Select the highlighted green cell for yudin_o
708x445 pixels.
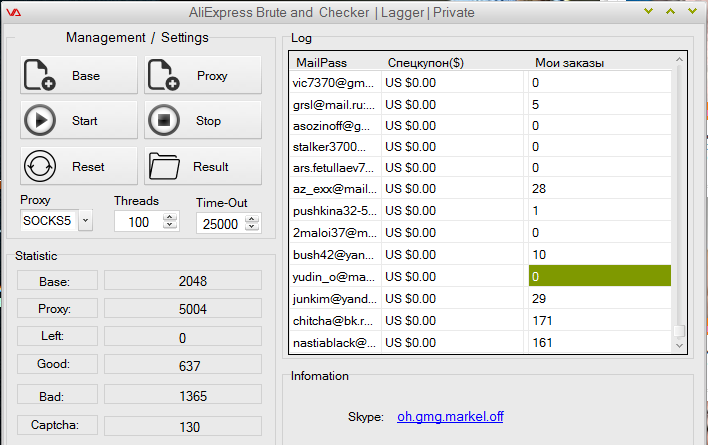tap(599, 275)
